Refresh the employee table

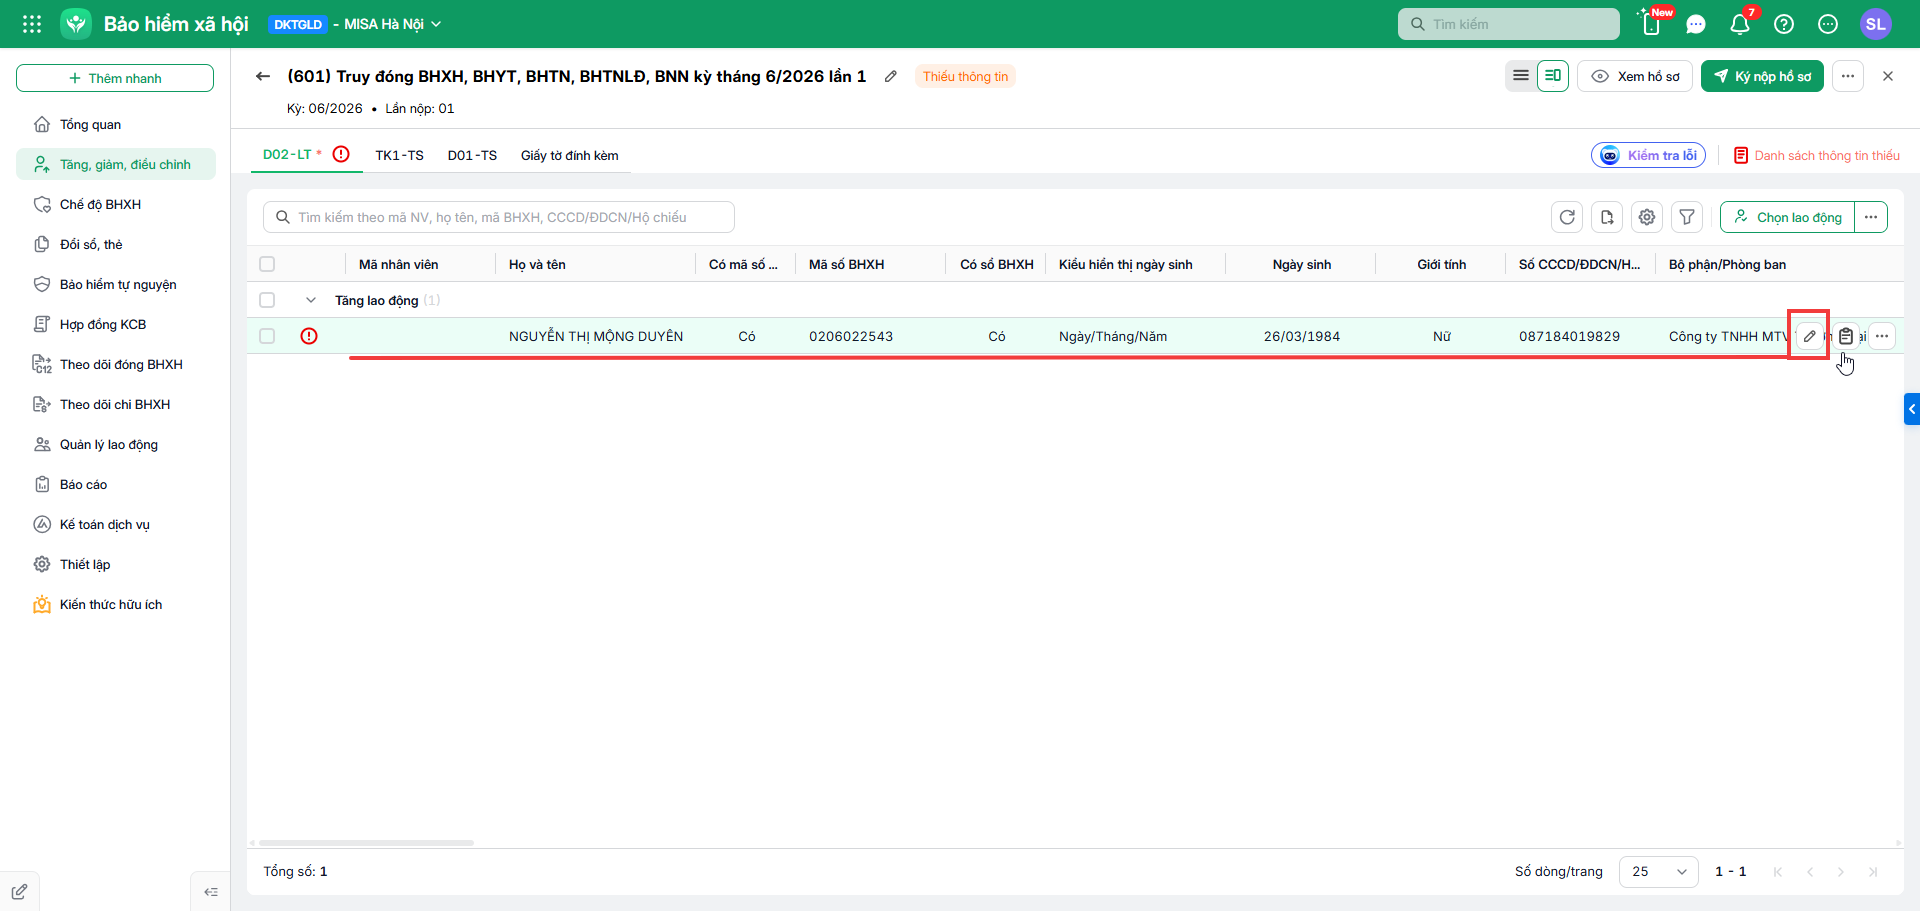pos(1567,217)
